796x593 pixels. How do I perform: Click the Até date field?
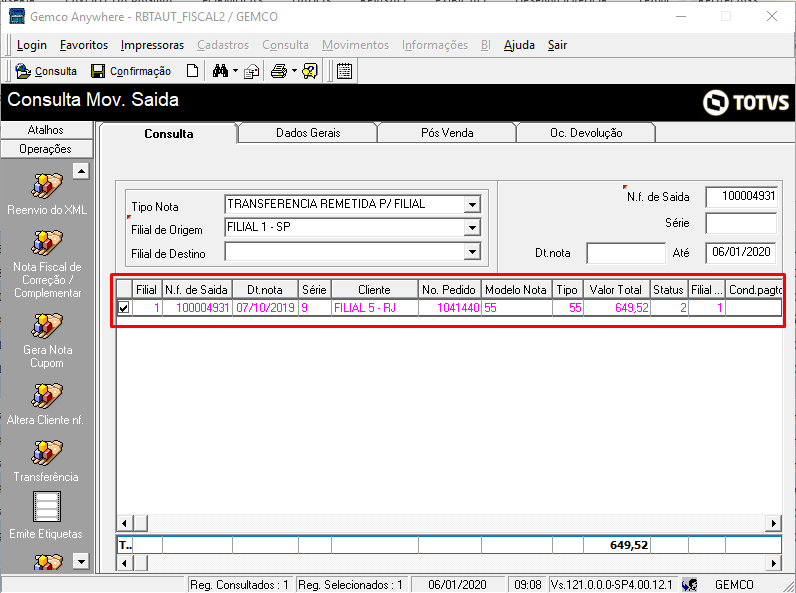pyautogui.click(x=741, y=252)
